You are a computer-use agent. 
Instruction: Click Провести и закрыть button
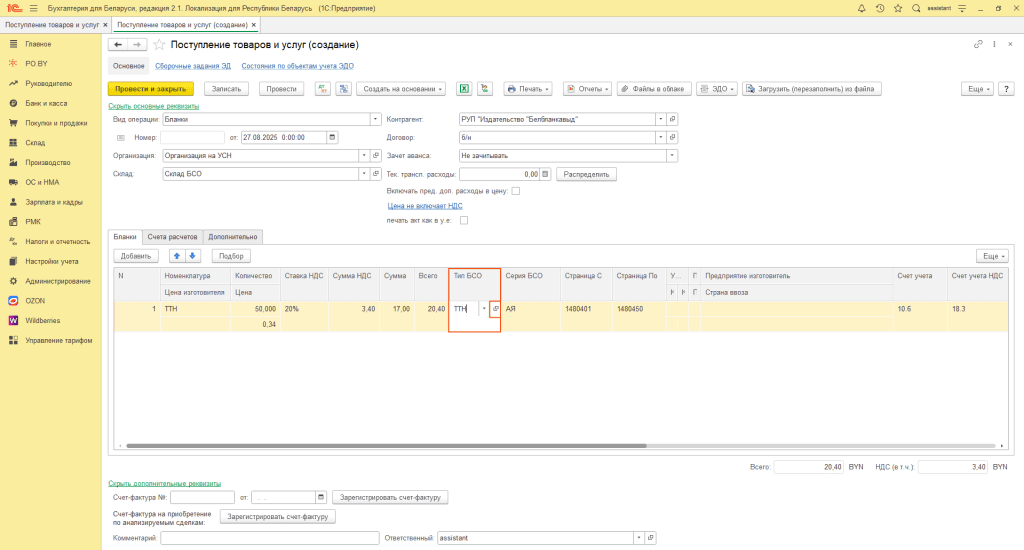click(151, 89)
